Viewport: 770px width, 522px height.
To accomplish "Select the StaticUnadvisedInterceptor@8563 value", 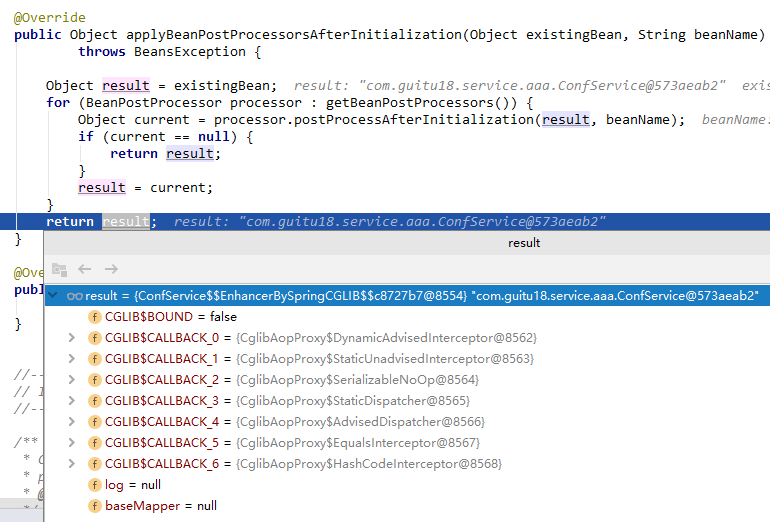I will coord(385,359).
